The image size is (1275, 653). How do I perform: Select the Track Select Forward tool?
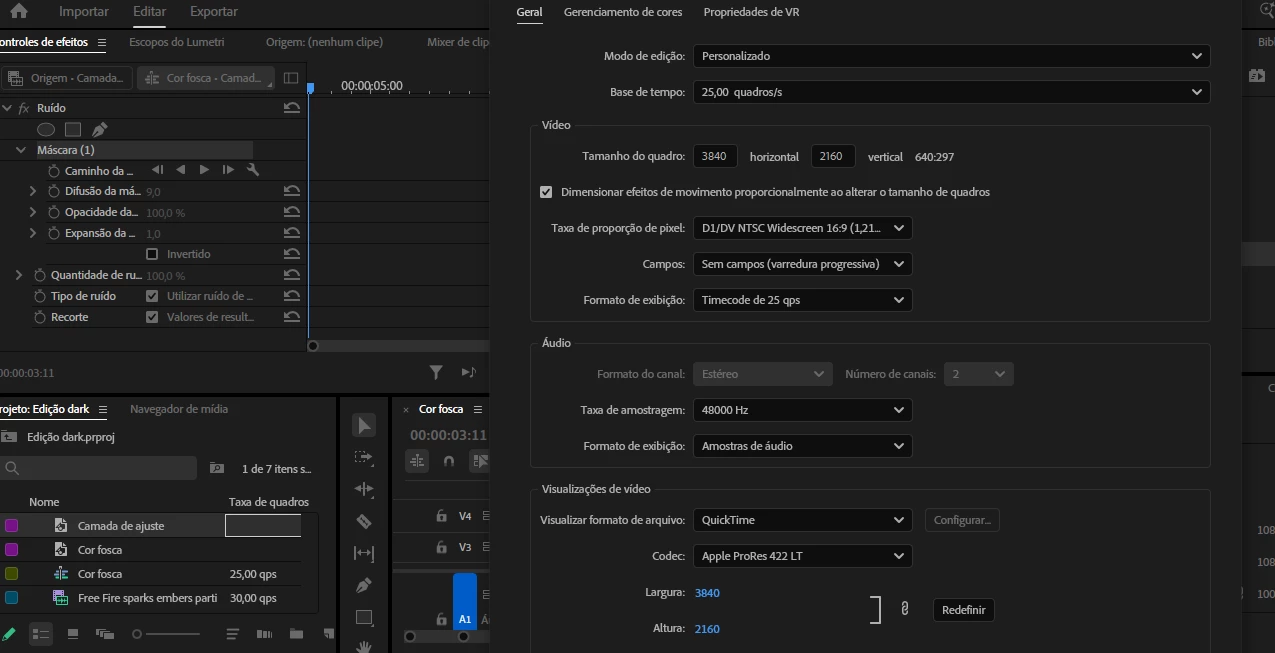coord(364,457)
